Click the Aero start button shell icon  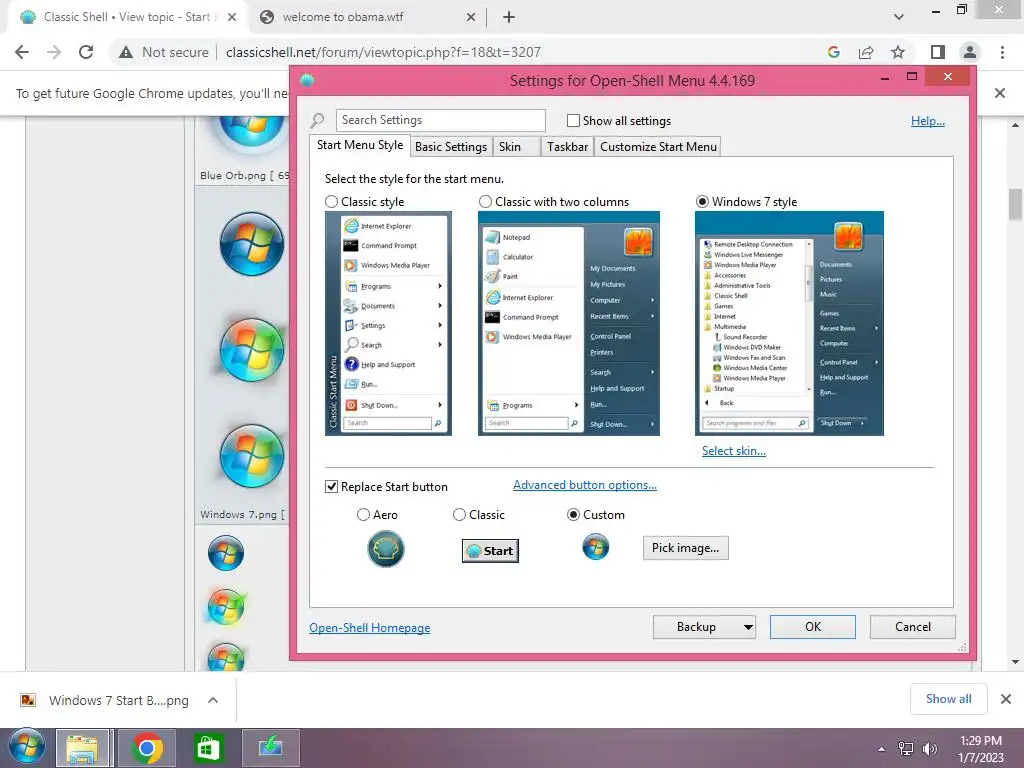coord(386,549)
